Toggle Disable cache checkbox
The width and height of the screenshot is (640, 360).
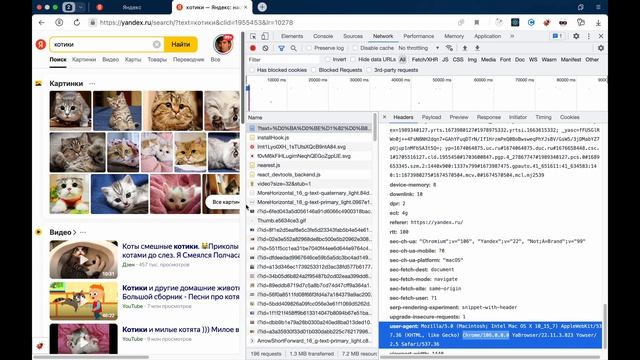355,48
